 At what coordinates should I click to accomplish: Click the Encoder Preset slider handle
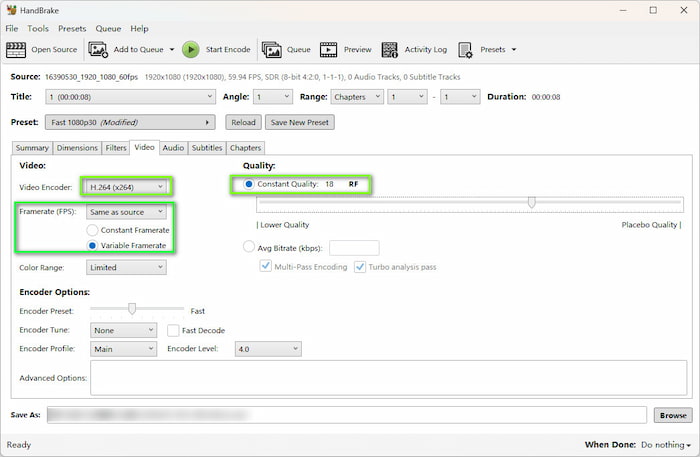[x=132, y=309]
